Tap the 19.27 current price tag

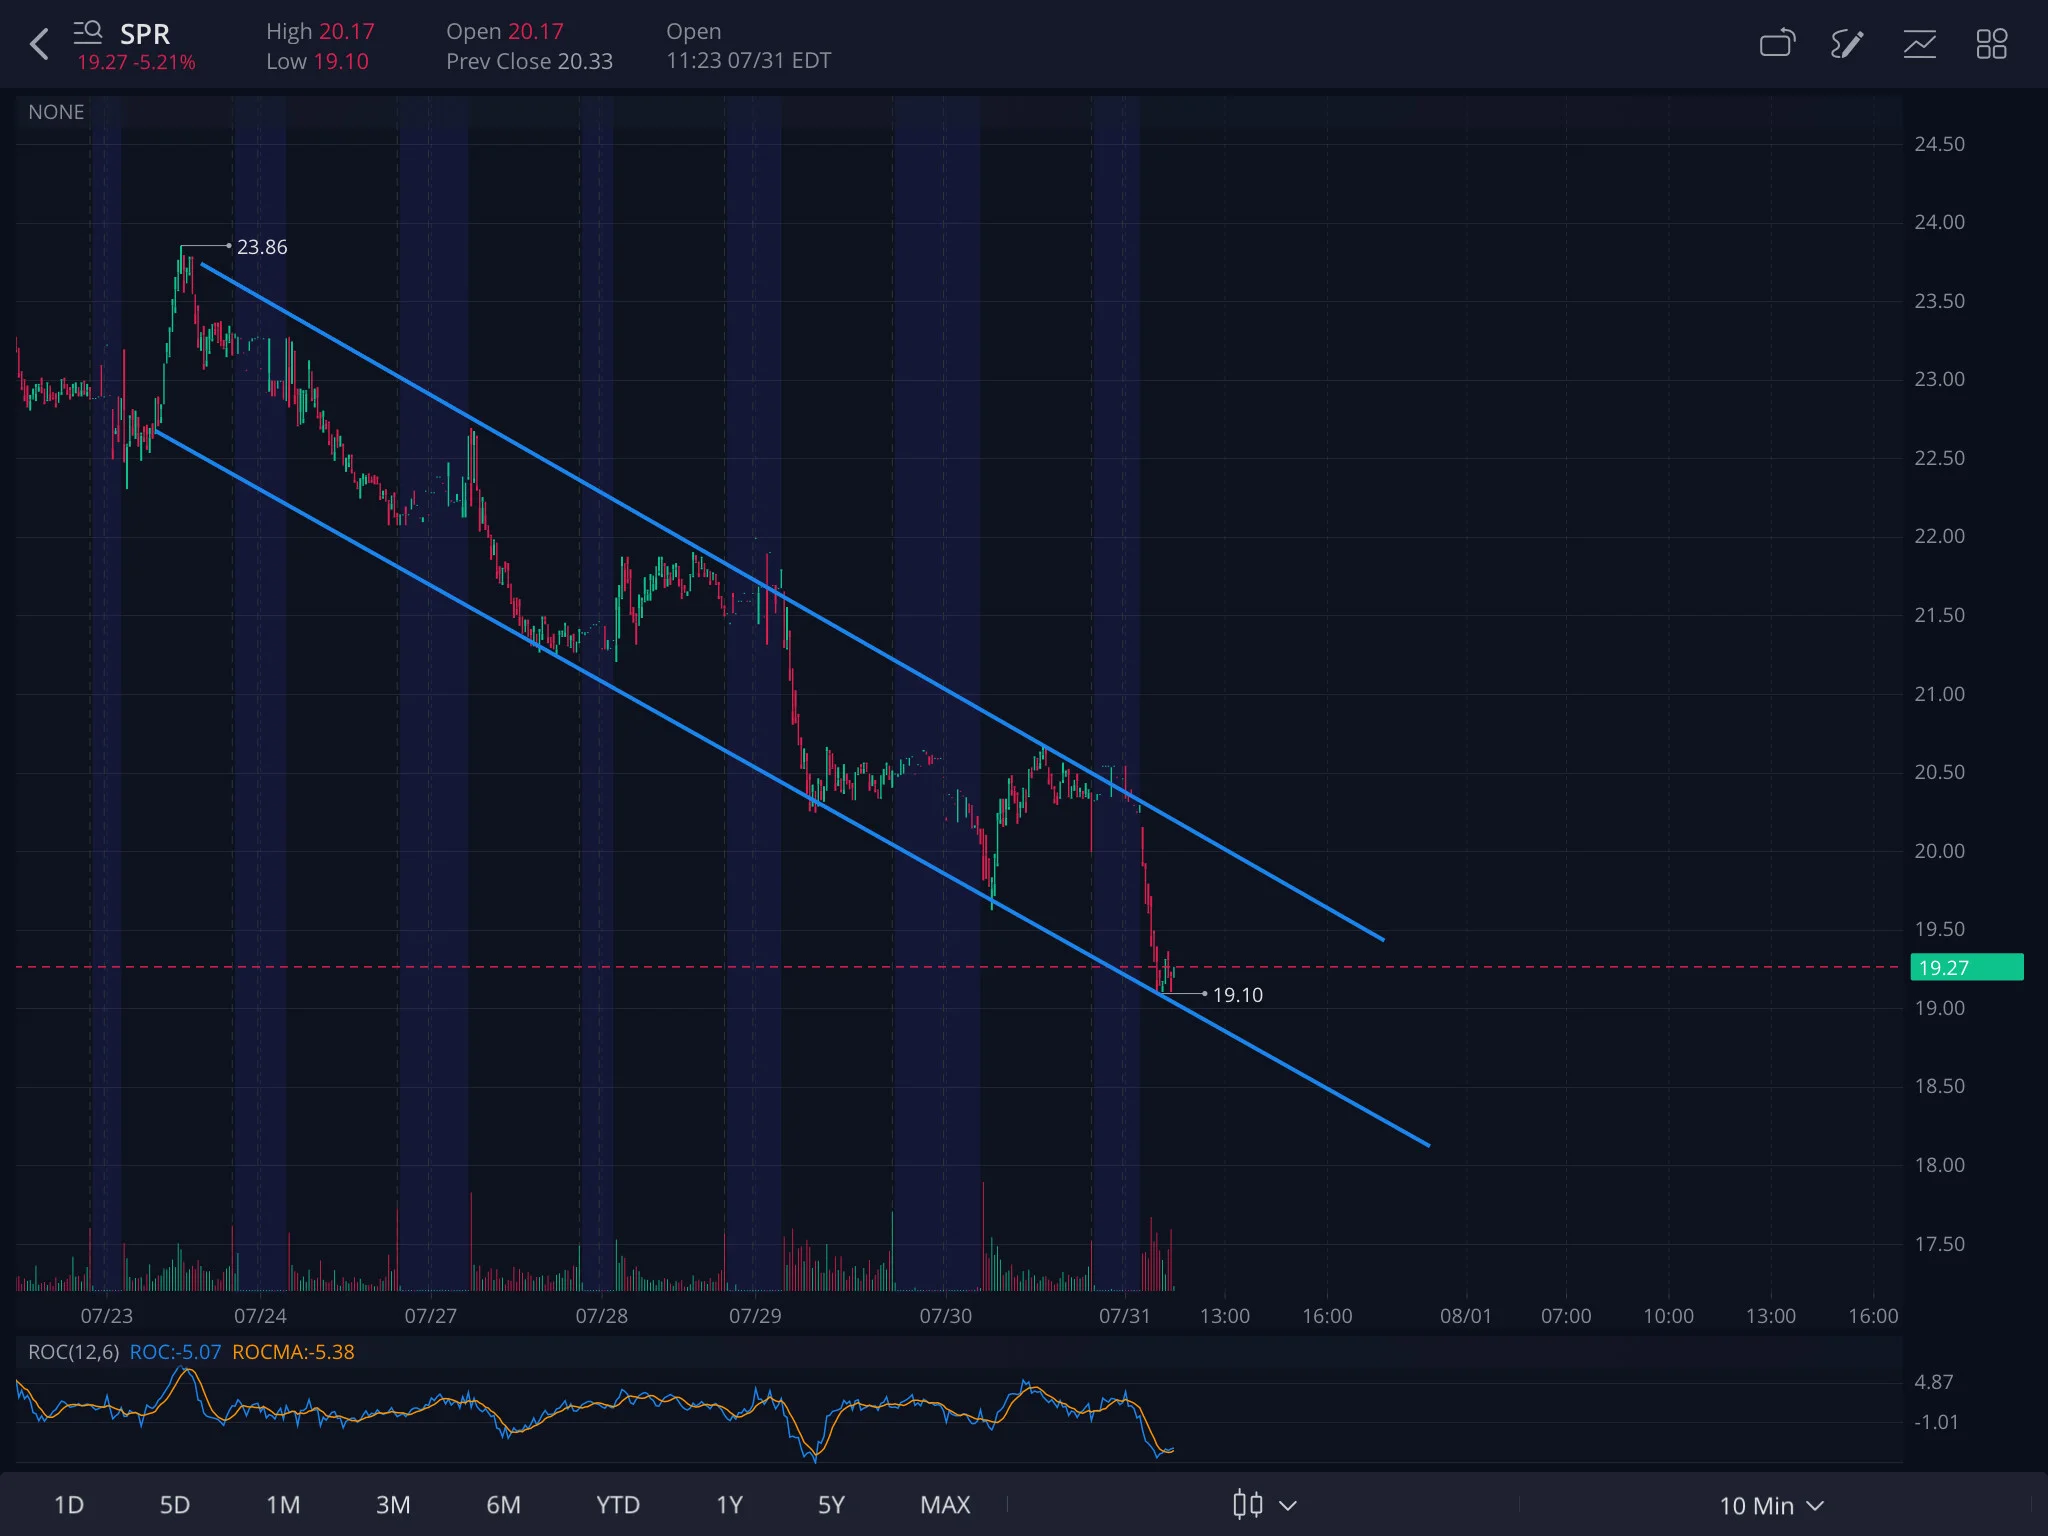1966,967
